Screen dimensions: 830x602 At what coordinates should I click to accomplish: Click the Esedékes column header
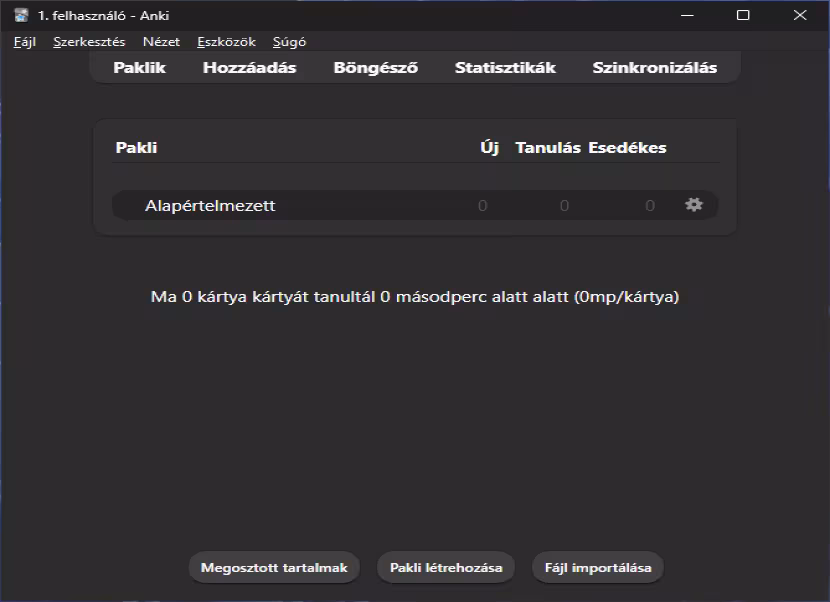(627, 147)
